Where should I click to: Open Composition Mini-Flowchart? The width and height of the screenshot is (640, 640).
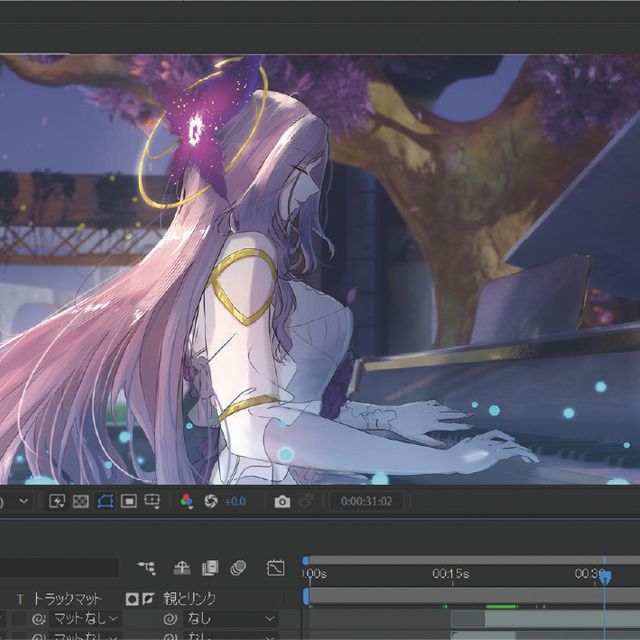coord(147,568)
